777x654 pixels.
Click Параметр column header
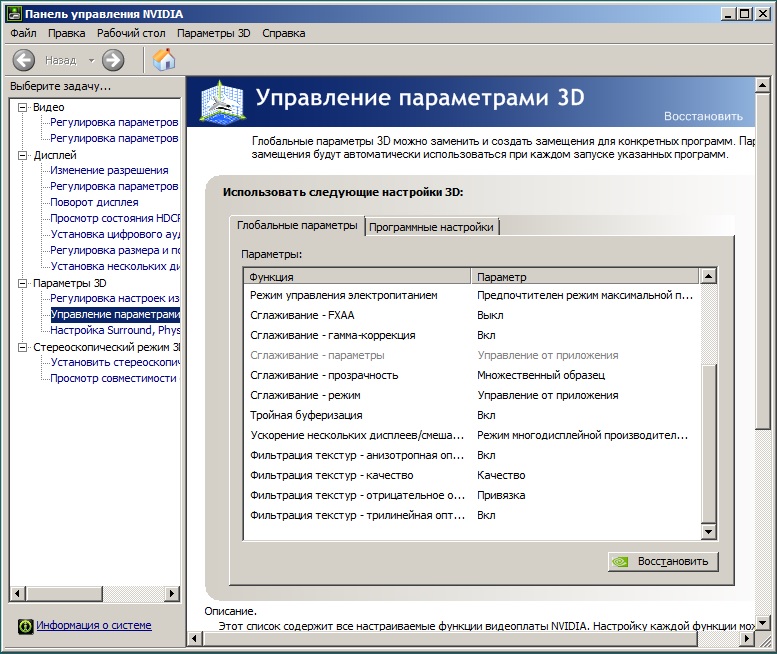pos(586,276)
